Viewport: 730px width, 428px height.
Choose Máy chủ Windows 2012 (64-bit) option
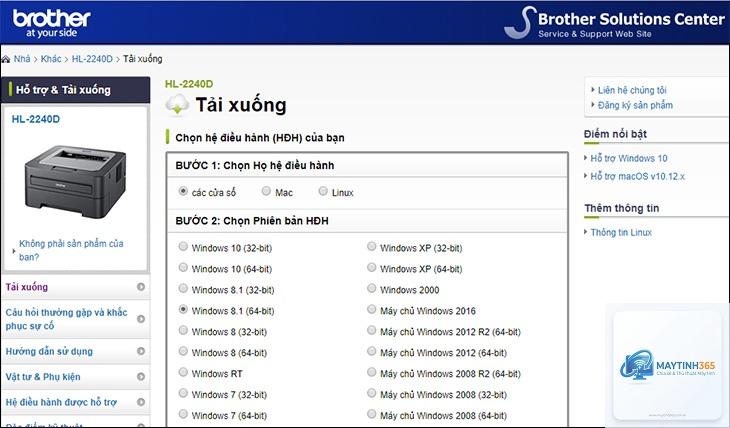(x=371, y=351)
